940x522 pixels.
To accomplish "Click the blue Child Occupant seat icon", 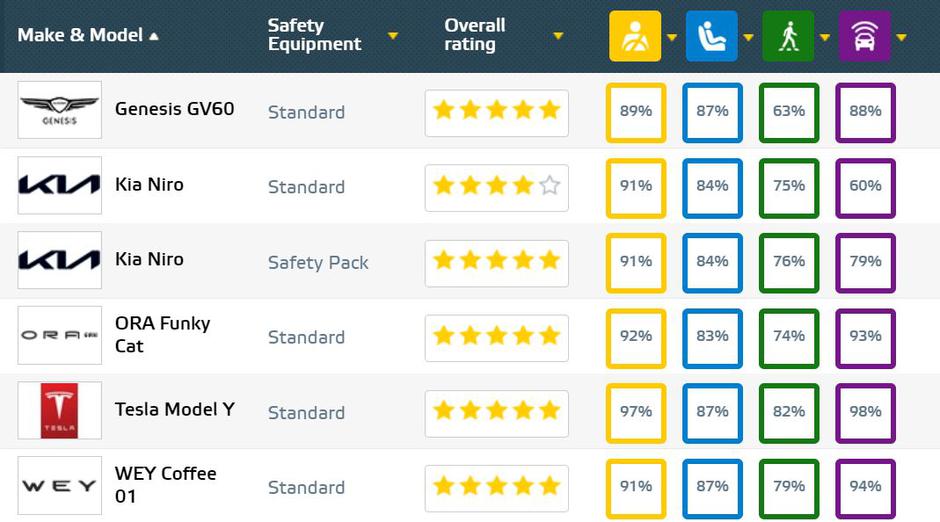I will 711,37.
